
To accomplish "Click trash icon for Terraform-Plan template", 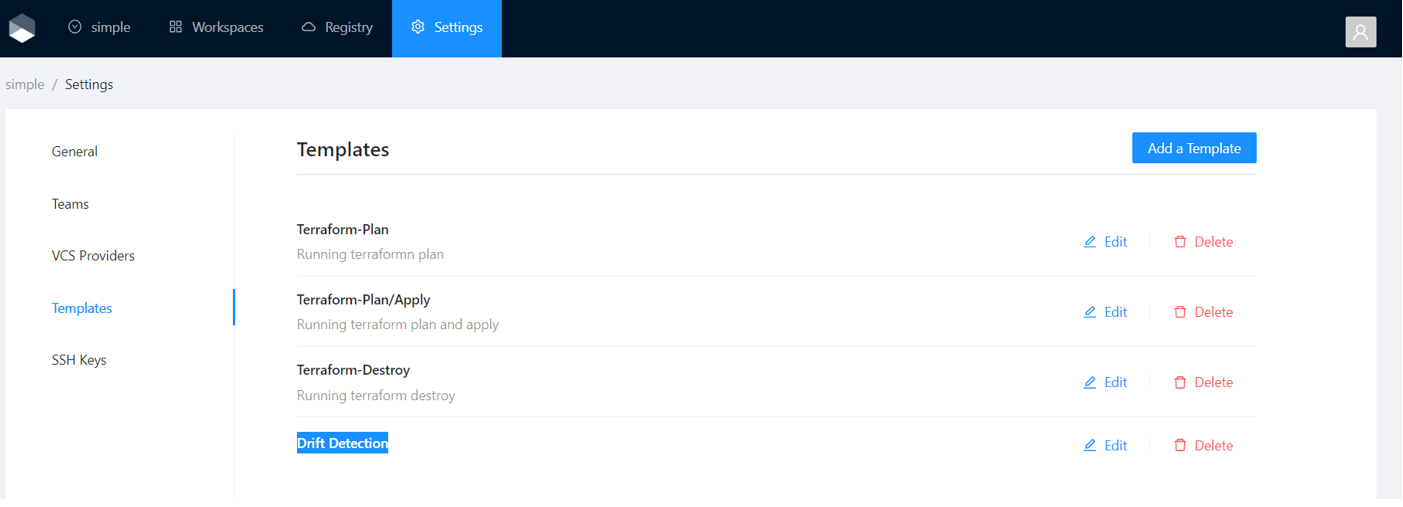I will 1180,242.
